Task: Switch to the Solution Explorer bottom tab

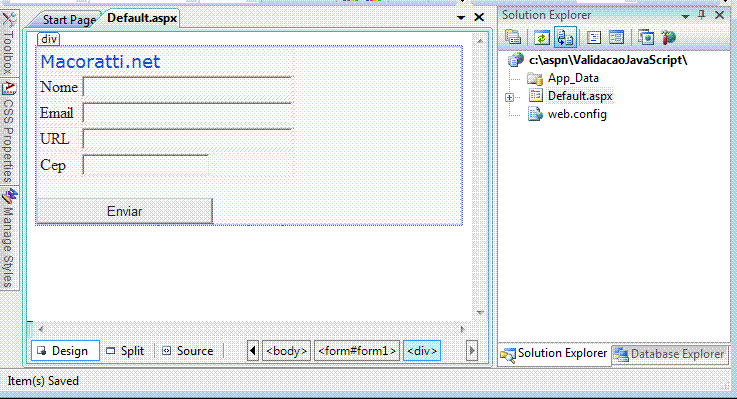Action: pos(555,354)
